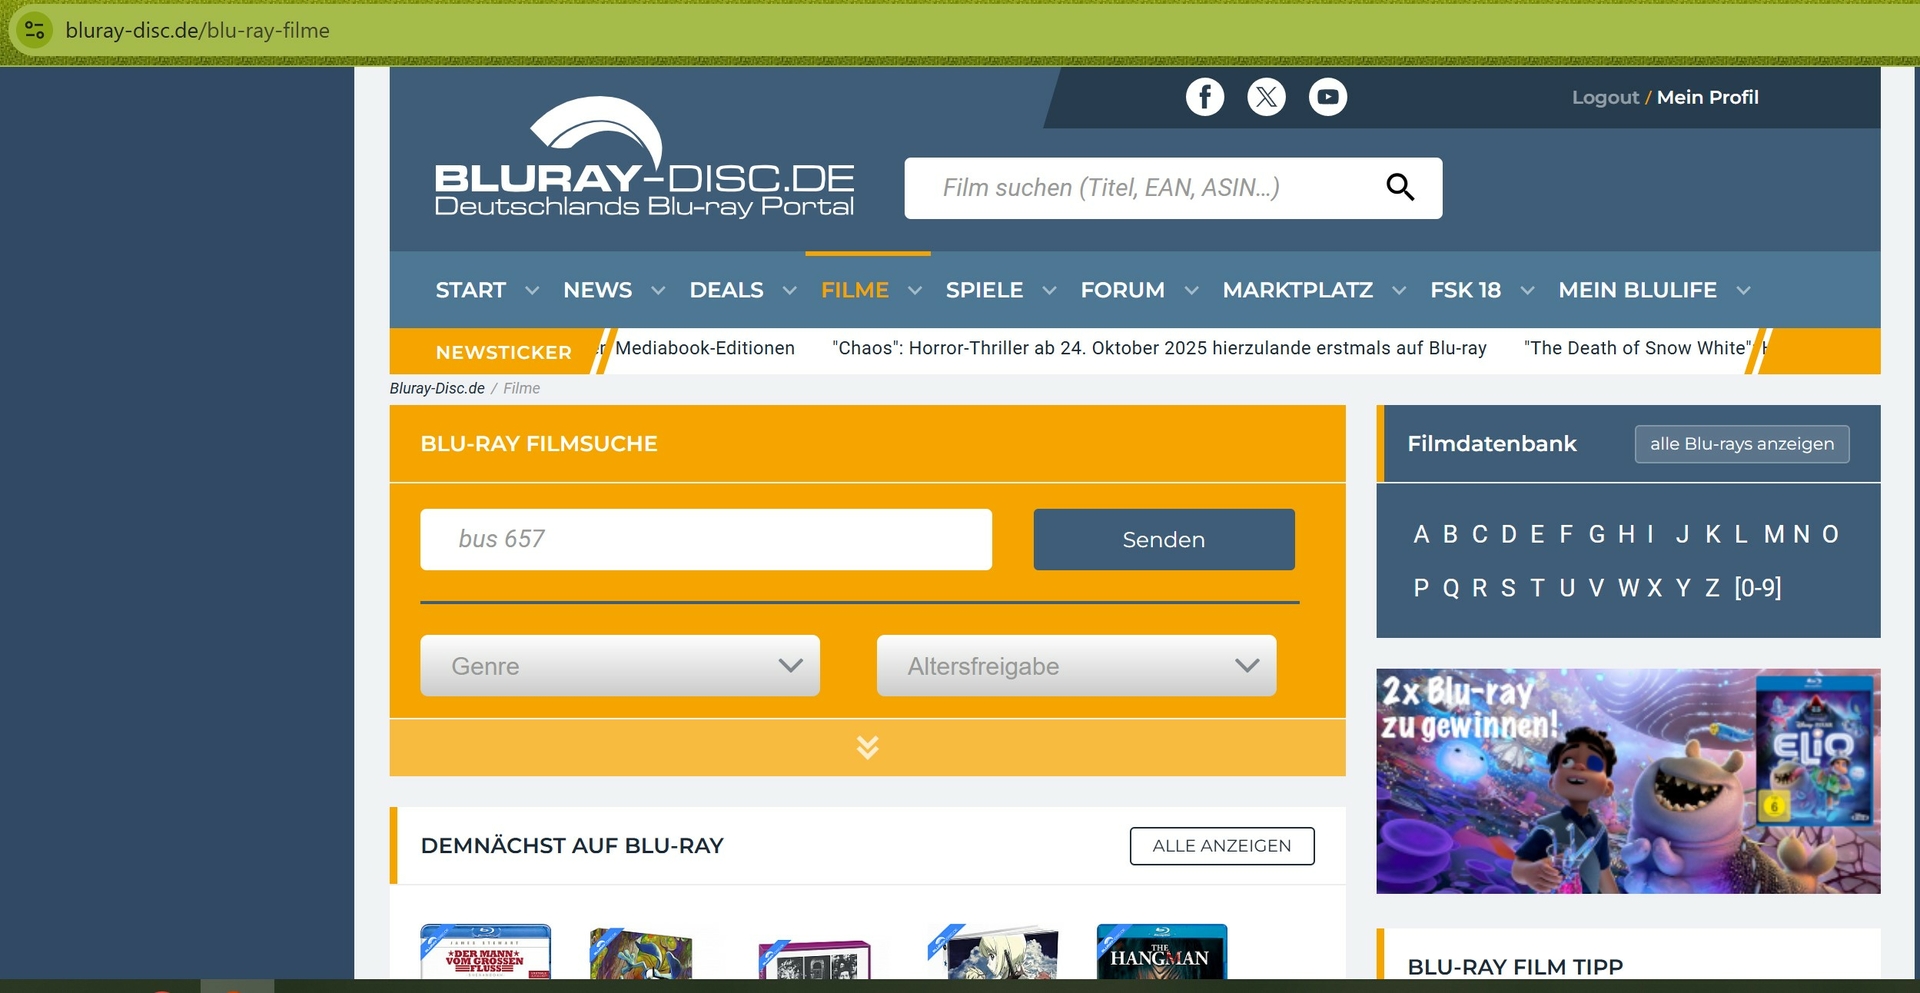The height and width of the screenshot is (993, 1920).
Task: Open the Mein Profil link
Action: click(1707, 97)
